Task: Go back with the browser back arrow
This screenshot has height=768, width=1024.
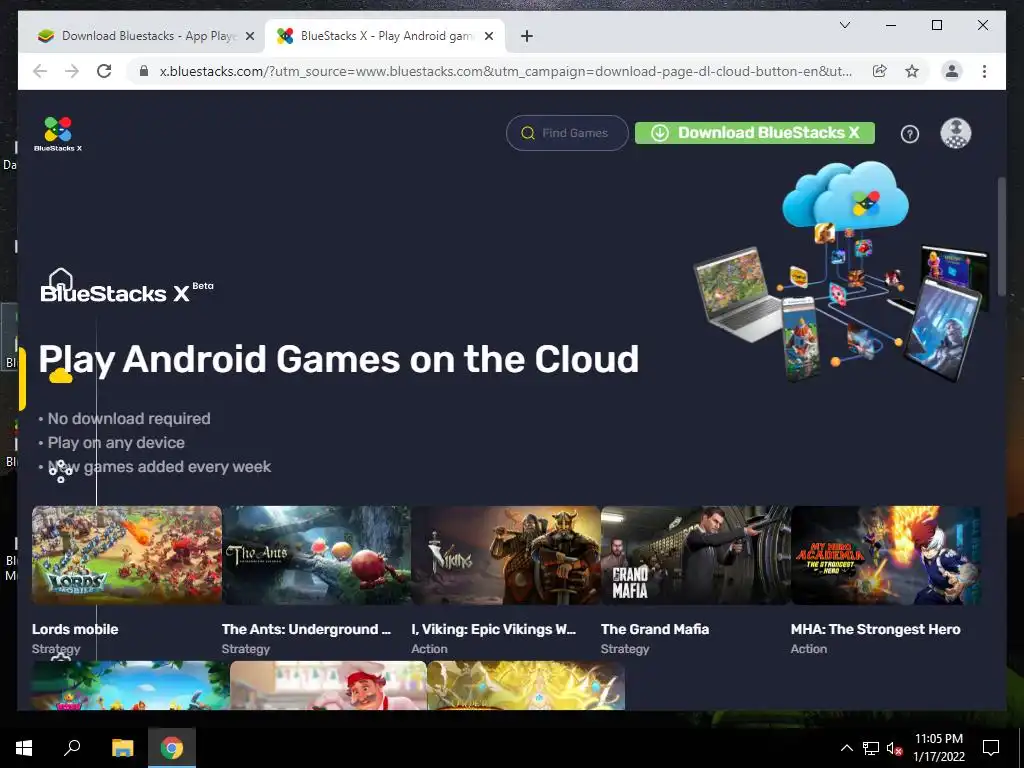Action: pyautogui.click(x=40, y=71)
